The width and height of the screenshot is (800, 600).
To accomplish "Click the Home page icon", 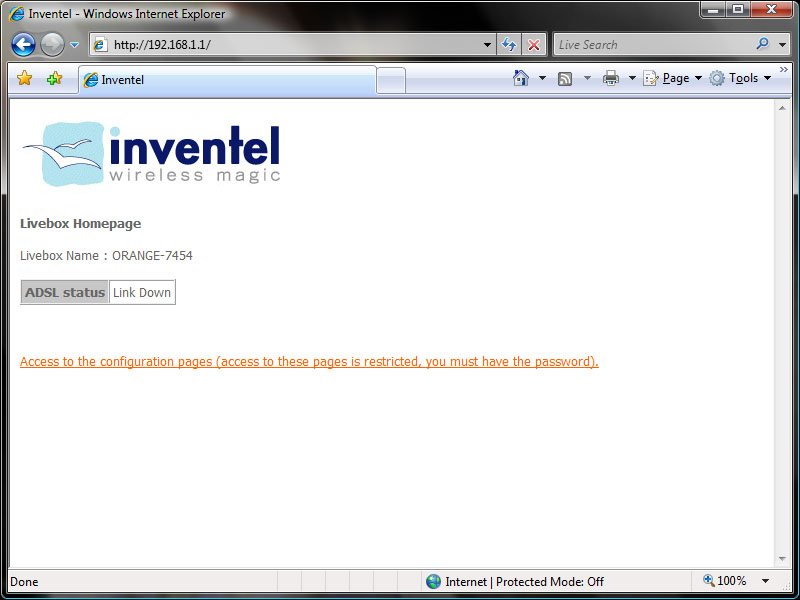I will point(520,78).
